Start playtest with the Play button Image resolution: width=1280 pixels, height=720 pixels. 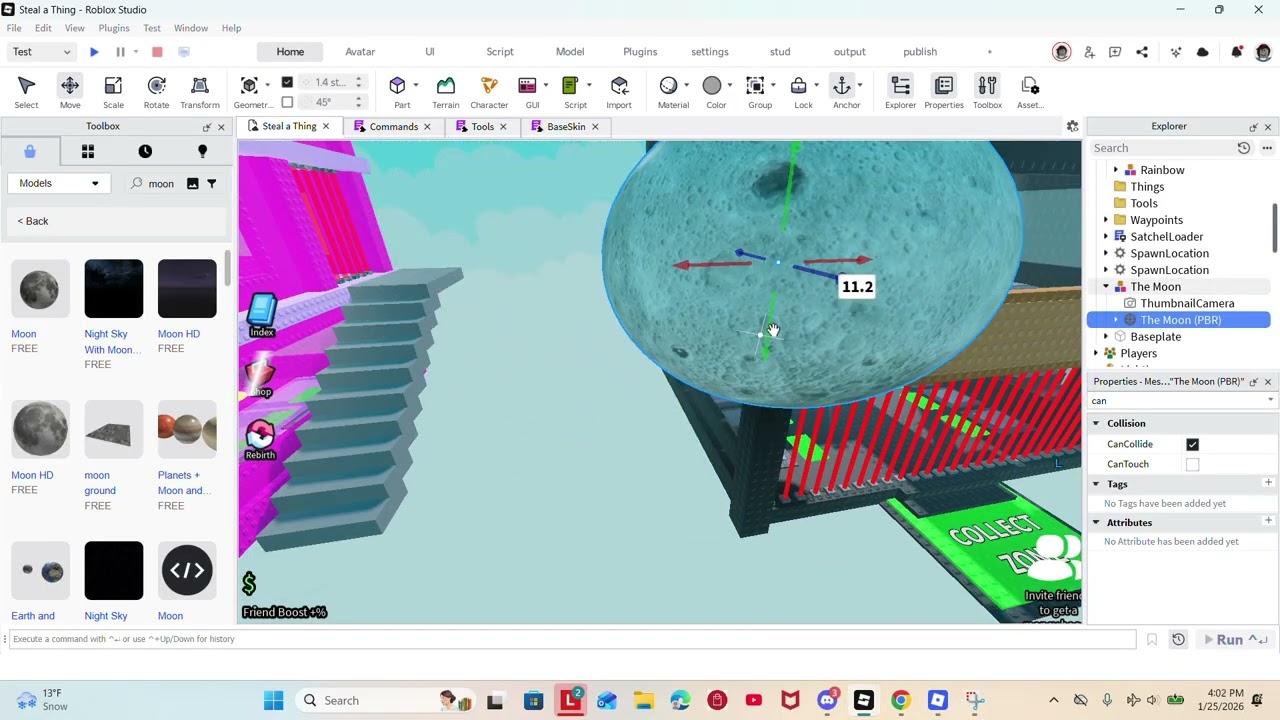tap(94, 52)
